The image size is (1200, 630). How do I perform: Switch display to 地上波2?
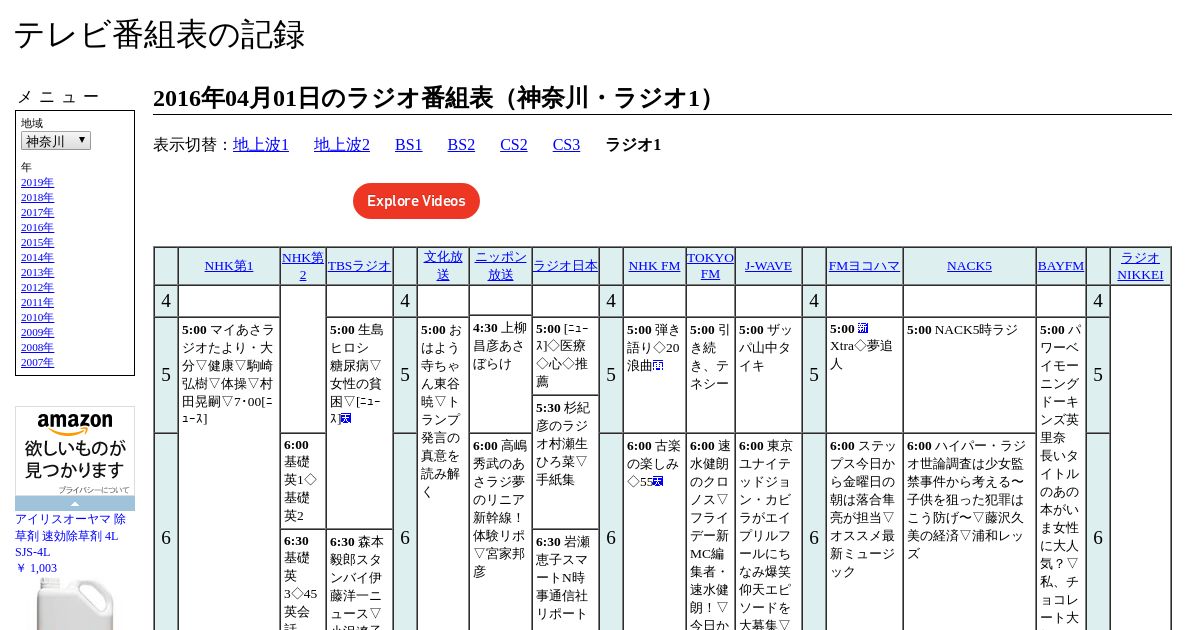point(342,145)
